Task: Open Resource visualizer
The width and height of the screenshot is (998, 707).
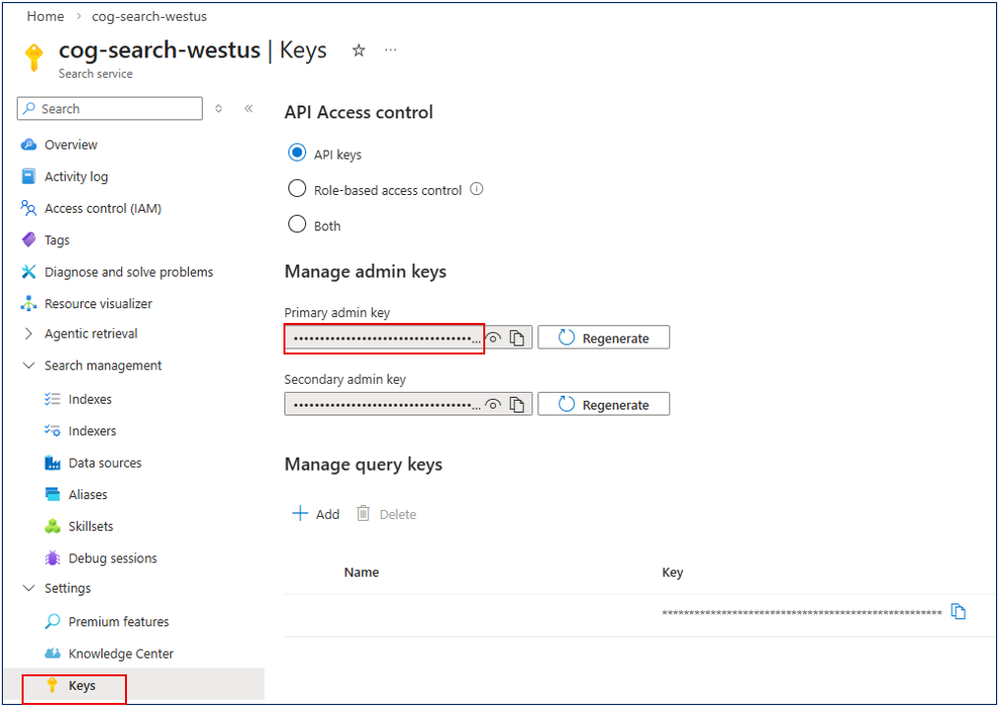Action: (x=99, y=304)
